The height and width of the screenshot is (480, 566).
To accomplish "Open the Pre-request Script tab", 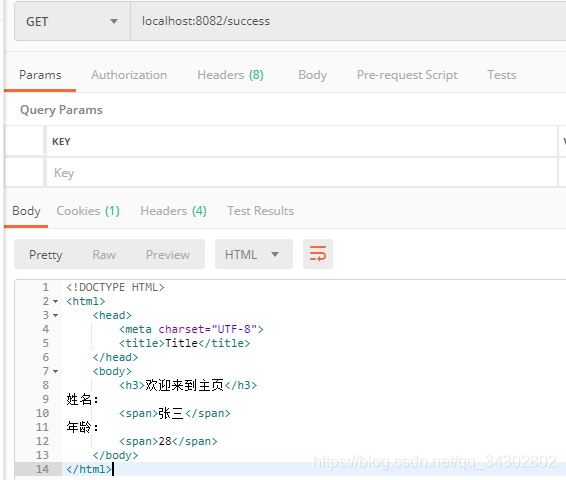I will click(x=407, y=75).
